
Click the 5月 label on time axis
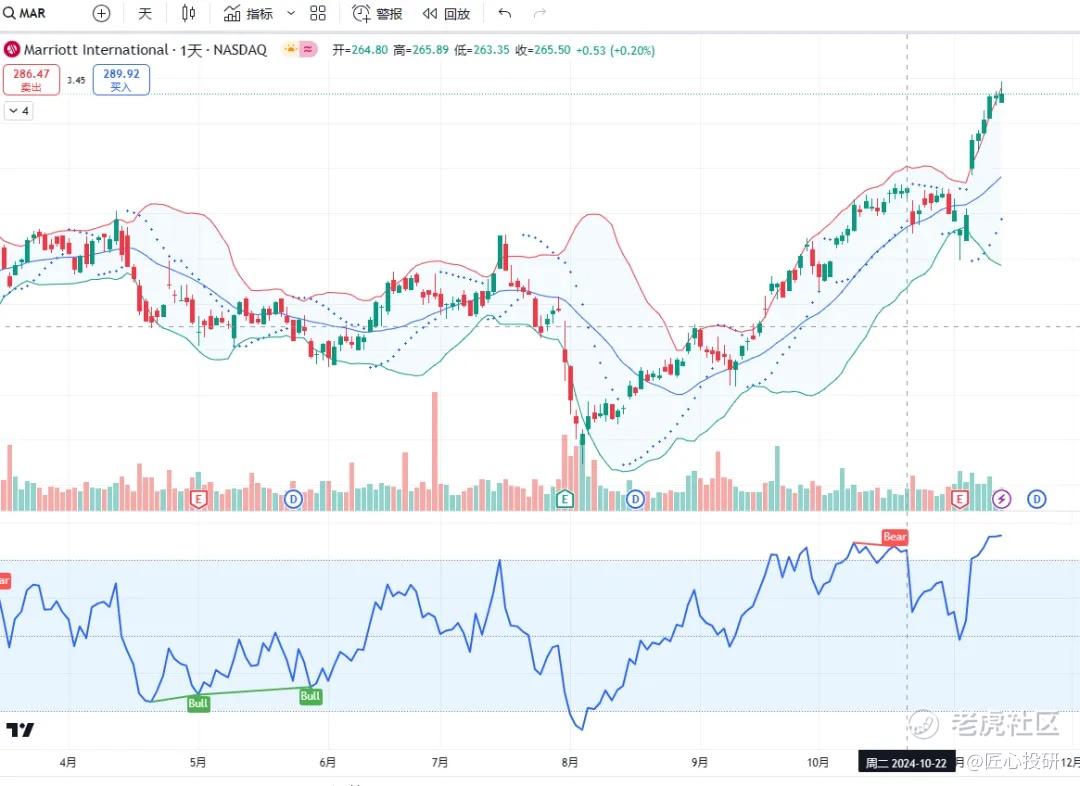pyautogui.click(x=198, y=762)
